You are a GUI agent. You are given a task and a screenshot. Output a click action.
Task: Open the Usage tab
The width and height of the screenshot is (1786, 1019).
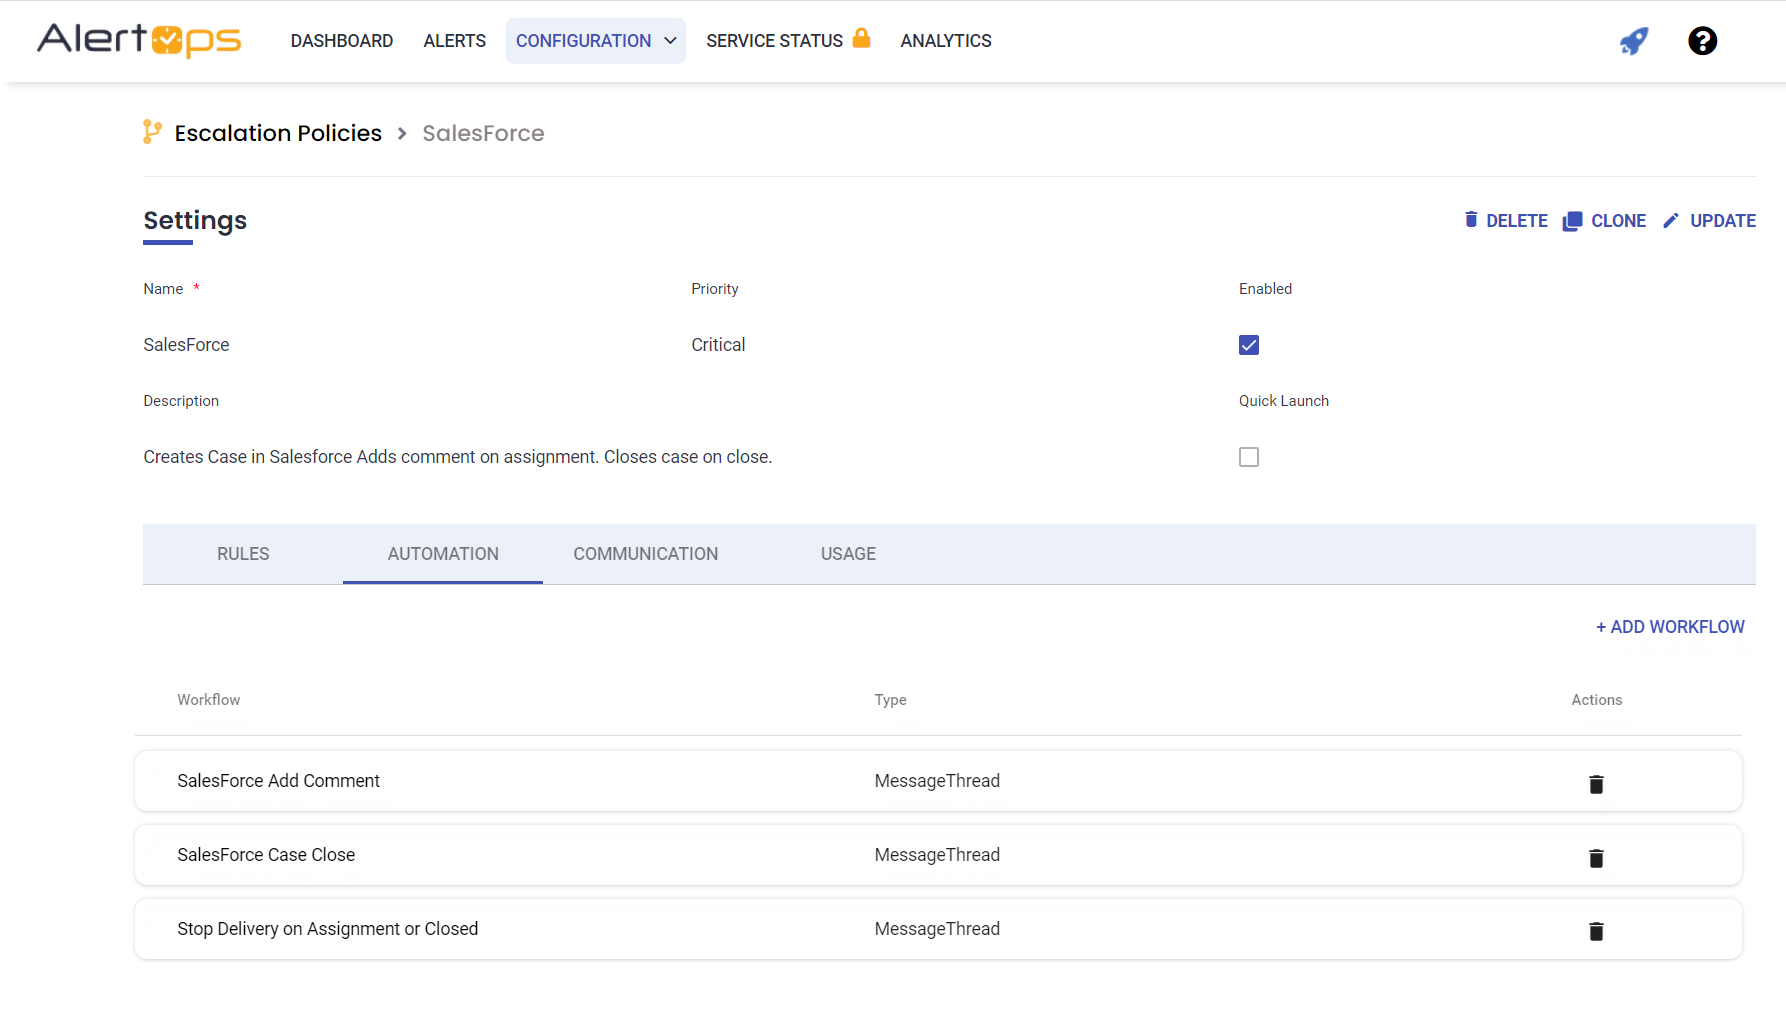click(x=848, y=554)
